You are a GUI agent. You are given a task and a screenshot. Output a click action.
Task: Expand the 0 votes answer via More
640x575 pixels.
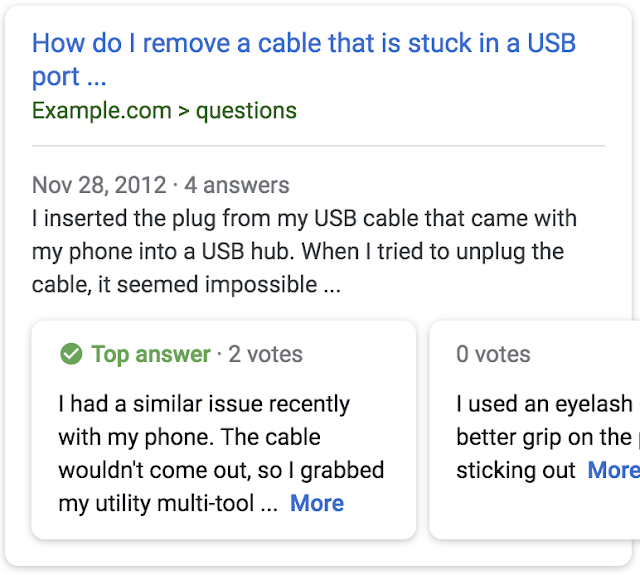click(613, 470)
